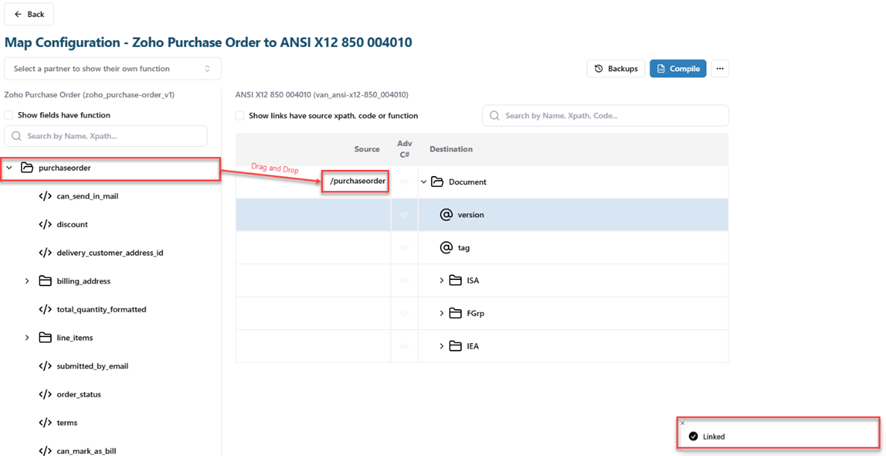Click the Linked checkmark icon

693,437
